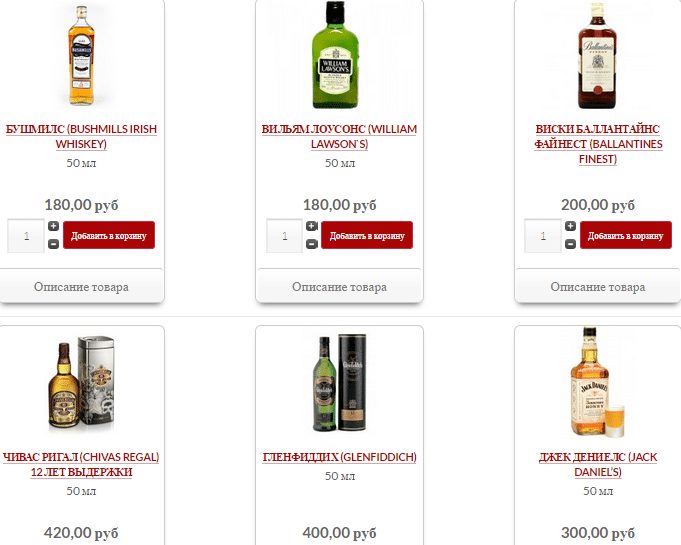The image size is (681, 545).
Task: Decrease Bushmills quantity with minus icon
Action: (x=53, y=244)
